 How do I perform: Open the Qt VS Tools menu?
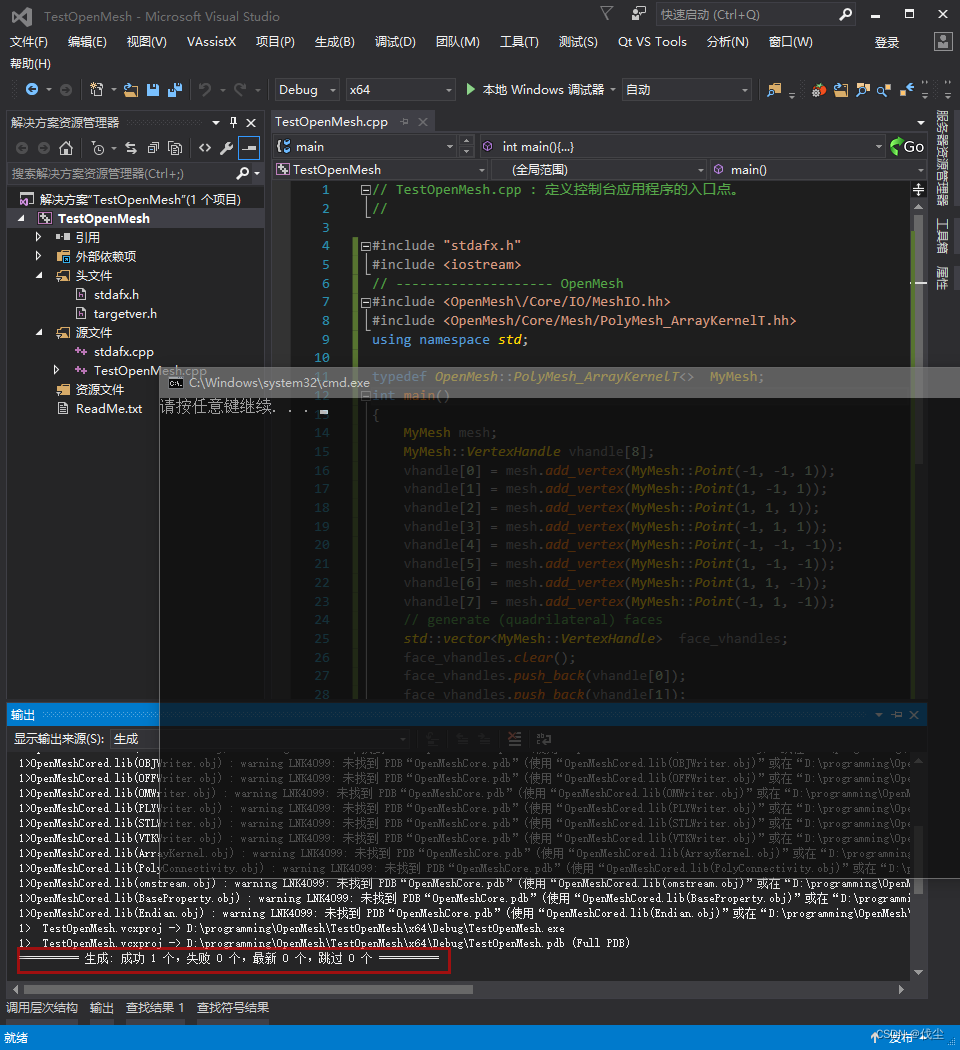click(x=652, y=41)
